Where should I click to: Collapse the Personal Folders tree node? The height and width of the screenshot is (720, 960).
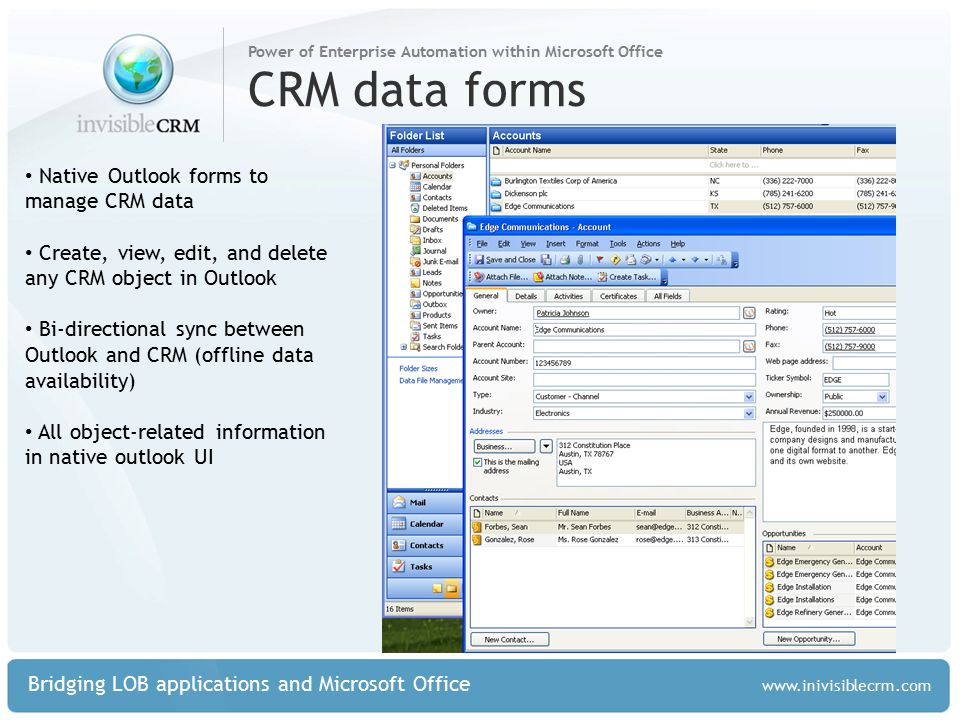pyautogui.click(x=392, y=165)
